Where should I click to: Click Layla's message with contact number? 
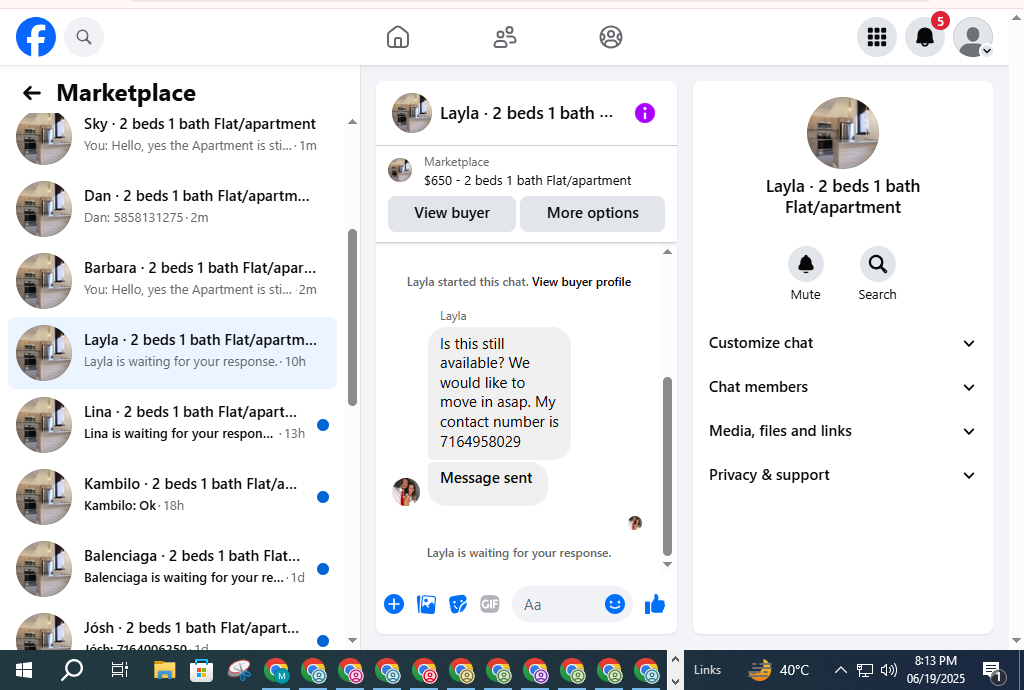coord(499,393)
